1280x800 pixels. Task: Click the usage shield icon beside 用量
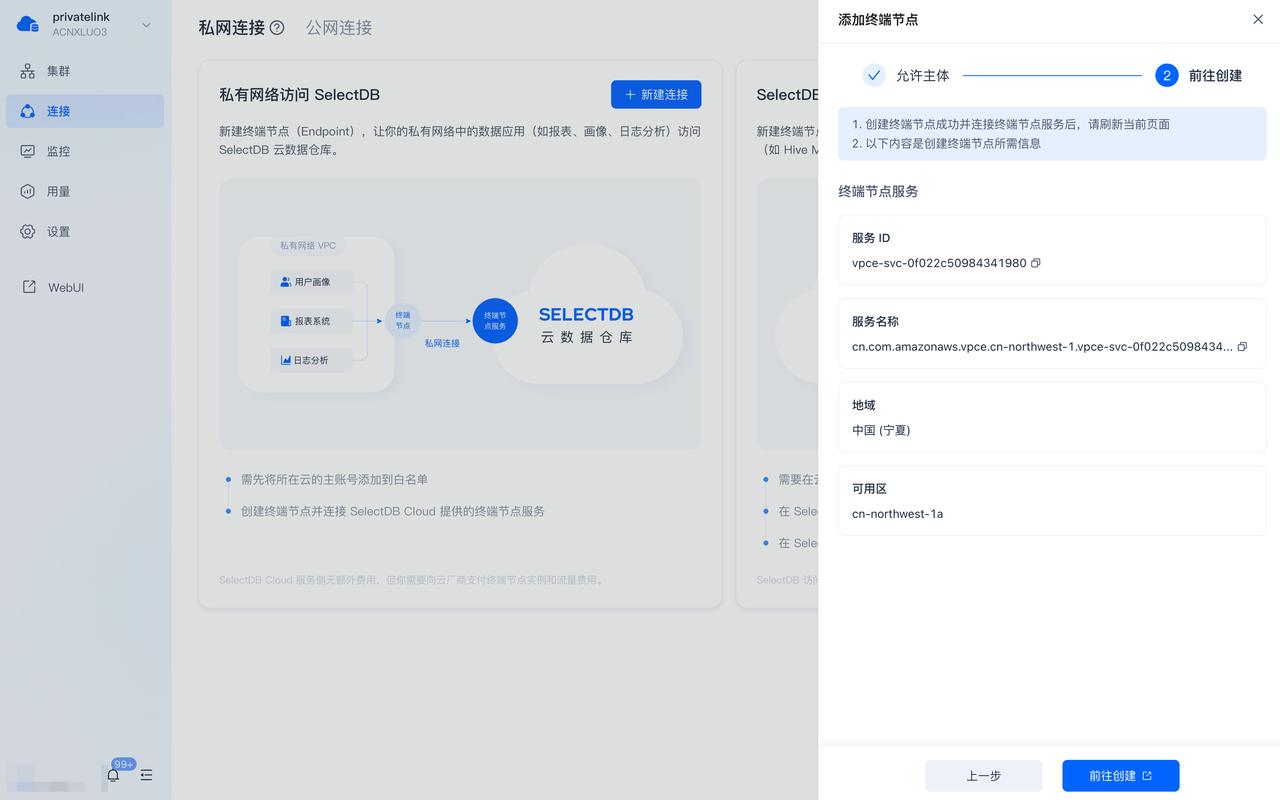(28, 191)
